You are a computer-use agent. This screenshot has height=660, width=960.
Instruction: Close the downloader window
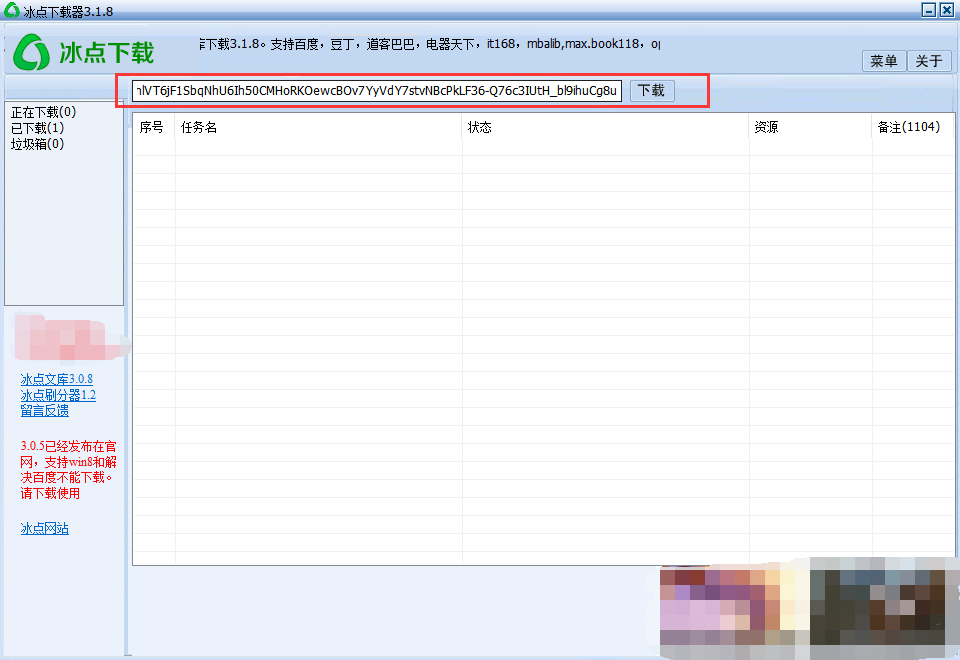[946, 9]
